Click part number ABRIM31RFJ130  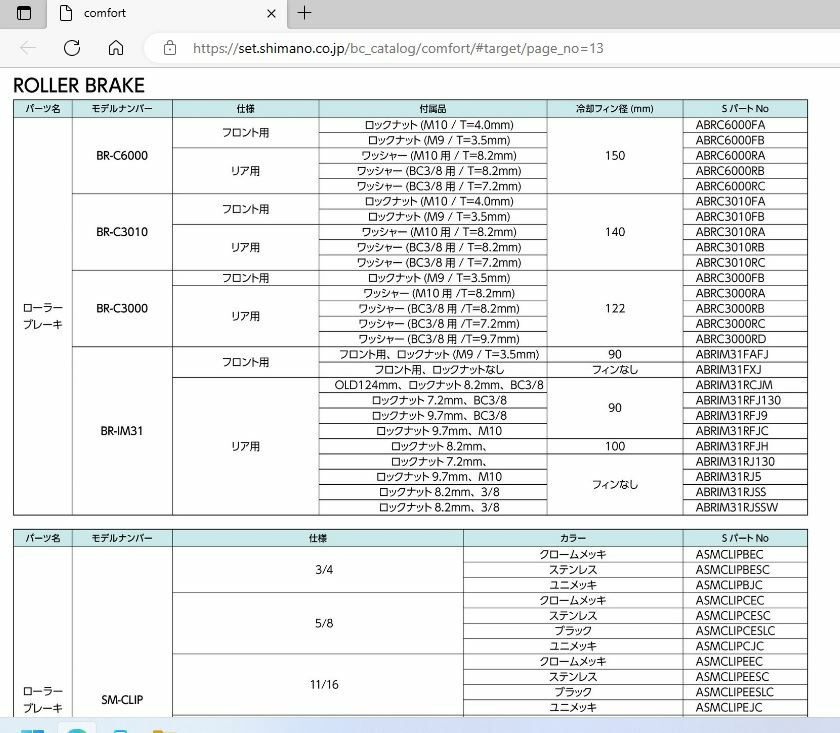(738, 400)
